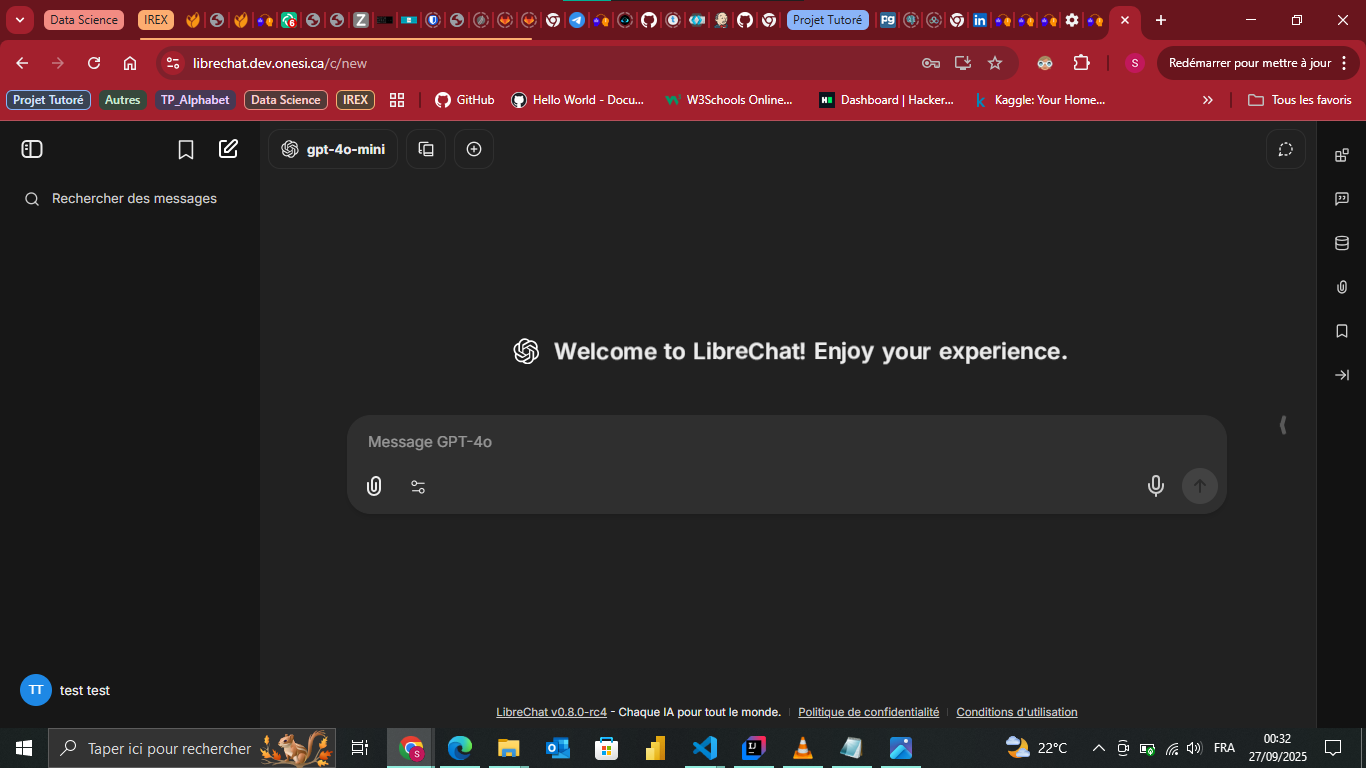
Task: Click the Message GPT-4o input field
Action: point(786,442)
